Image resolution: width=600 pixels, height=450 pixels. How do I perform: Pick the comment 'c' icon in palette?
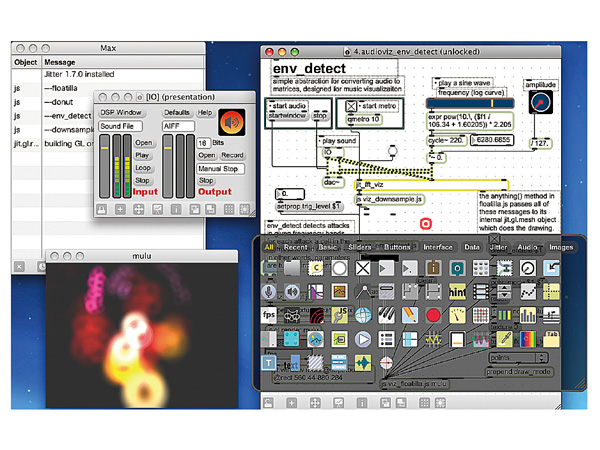point(316,268)
